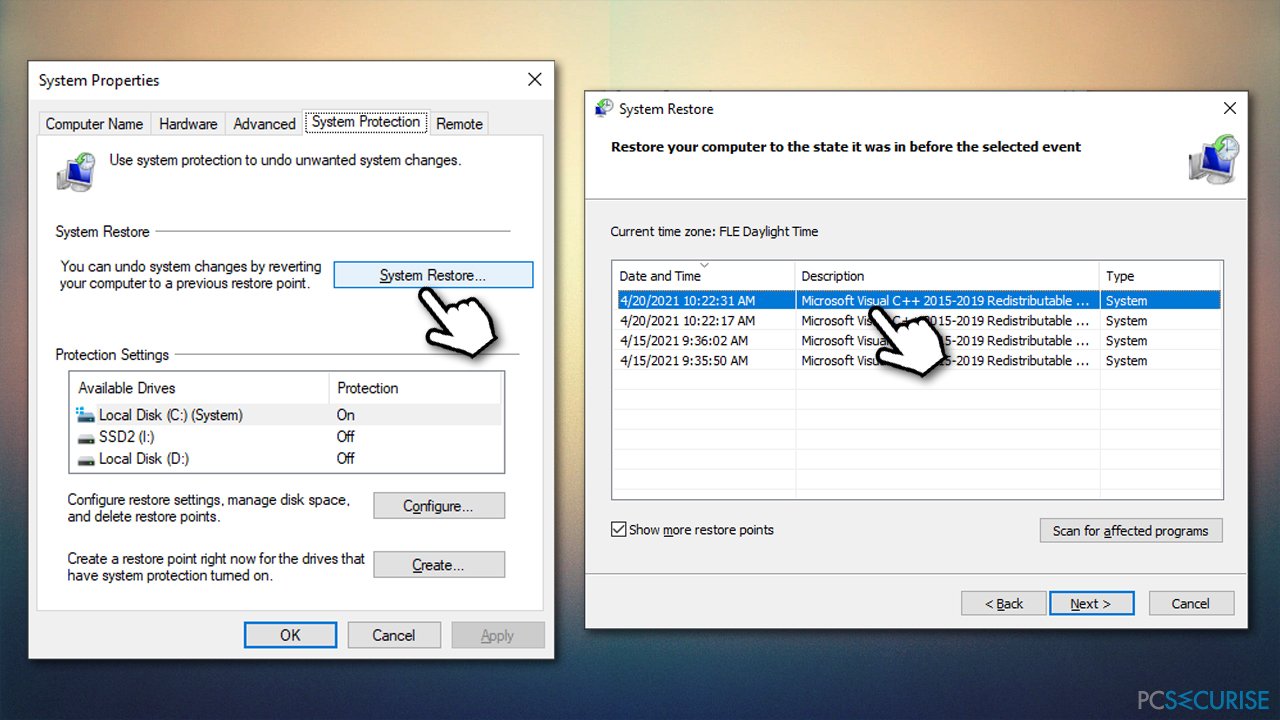Select the Local Disk (D:) drive row
Screen dimensions: 1280x720
click(x=285, y=459)
